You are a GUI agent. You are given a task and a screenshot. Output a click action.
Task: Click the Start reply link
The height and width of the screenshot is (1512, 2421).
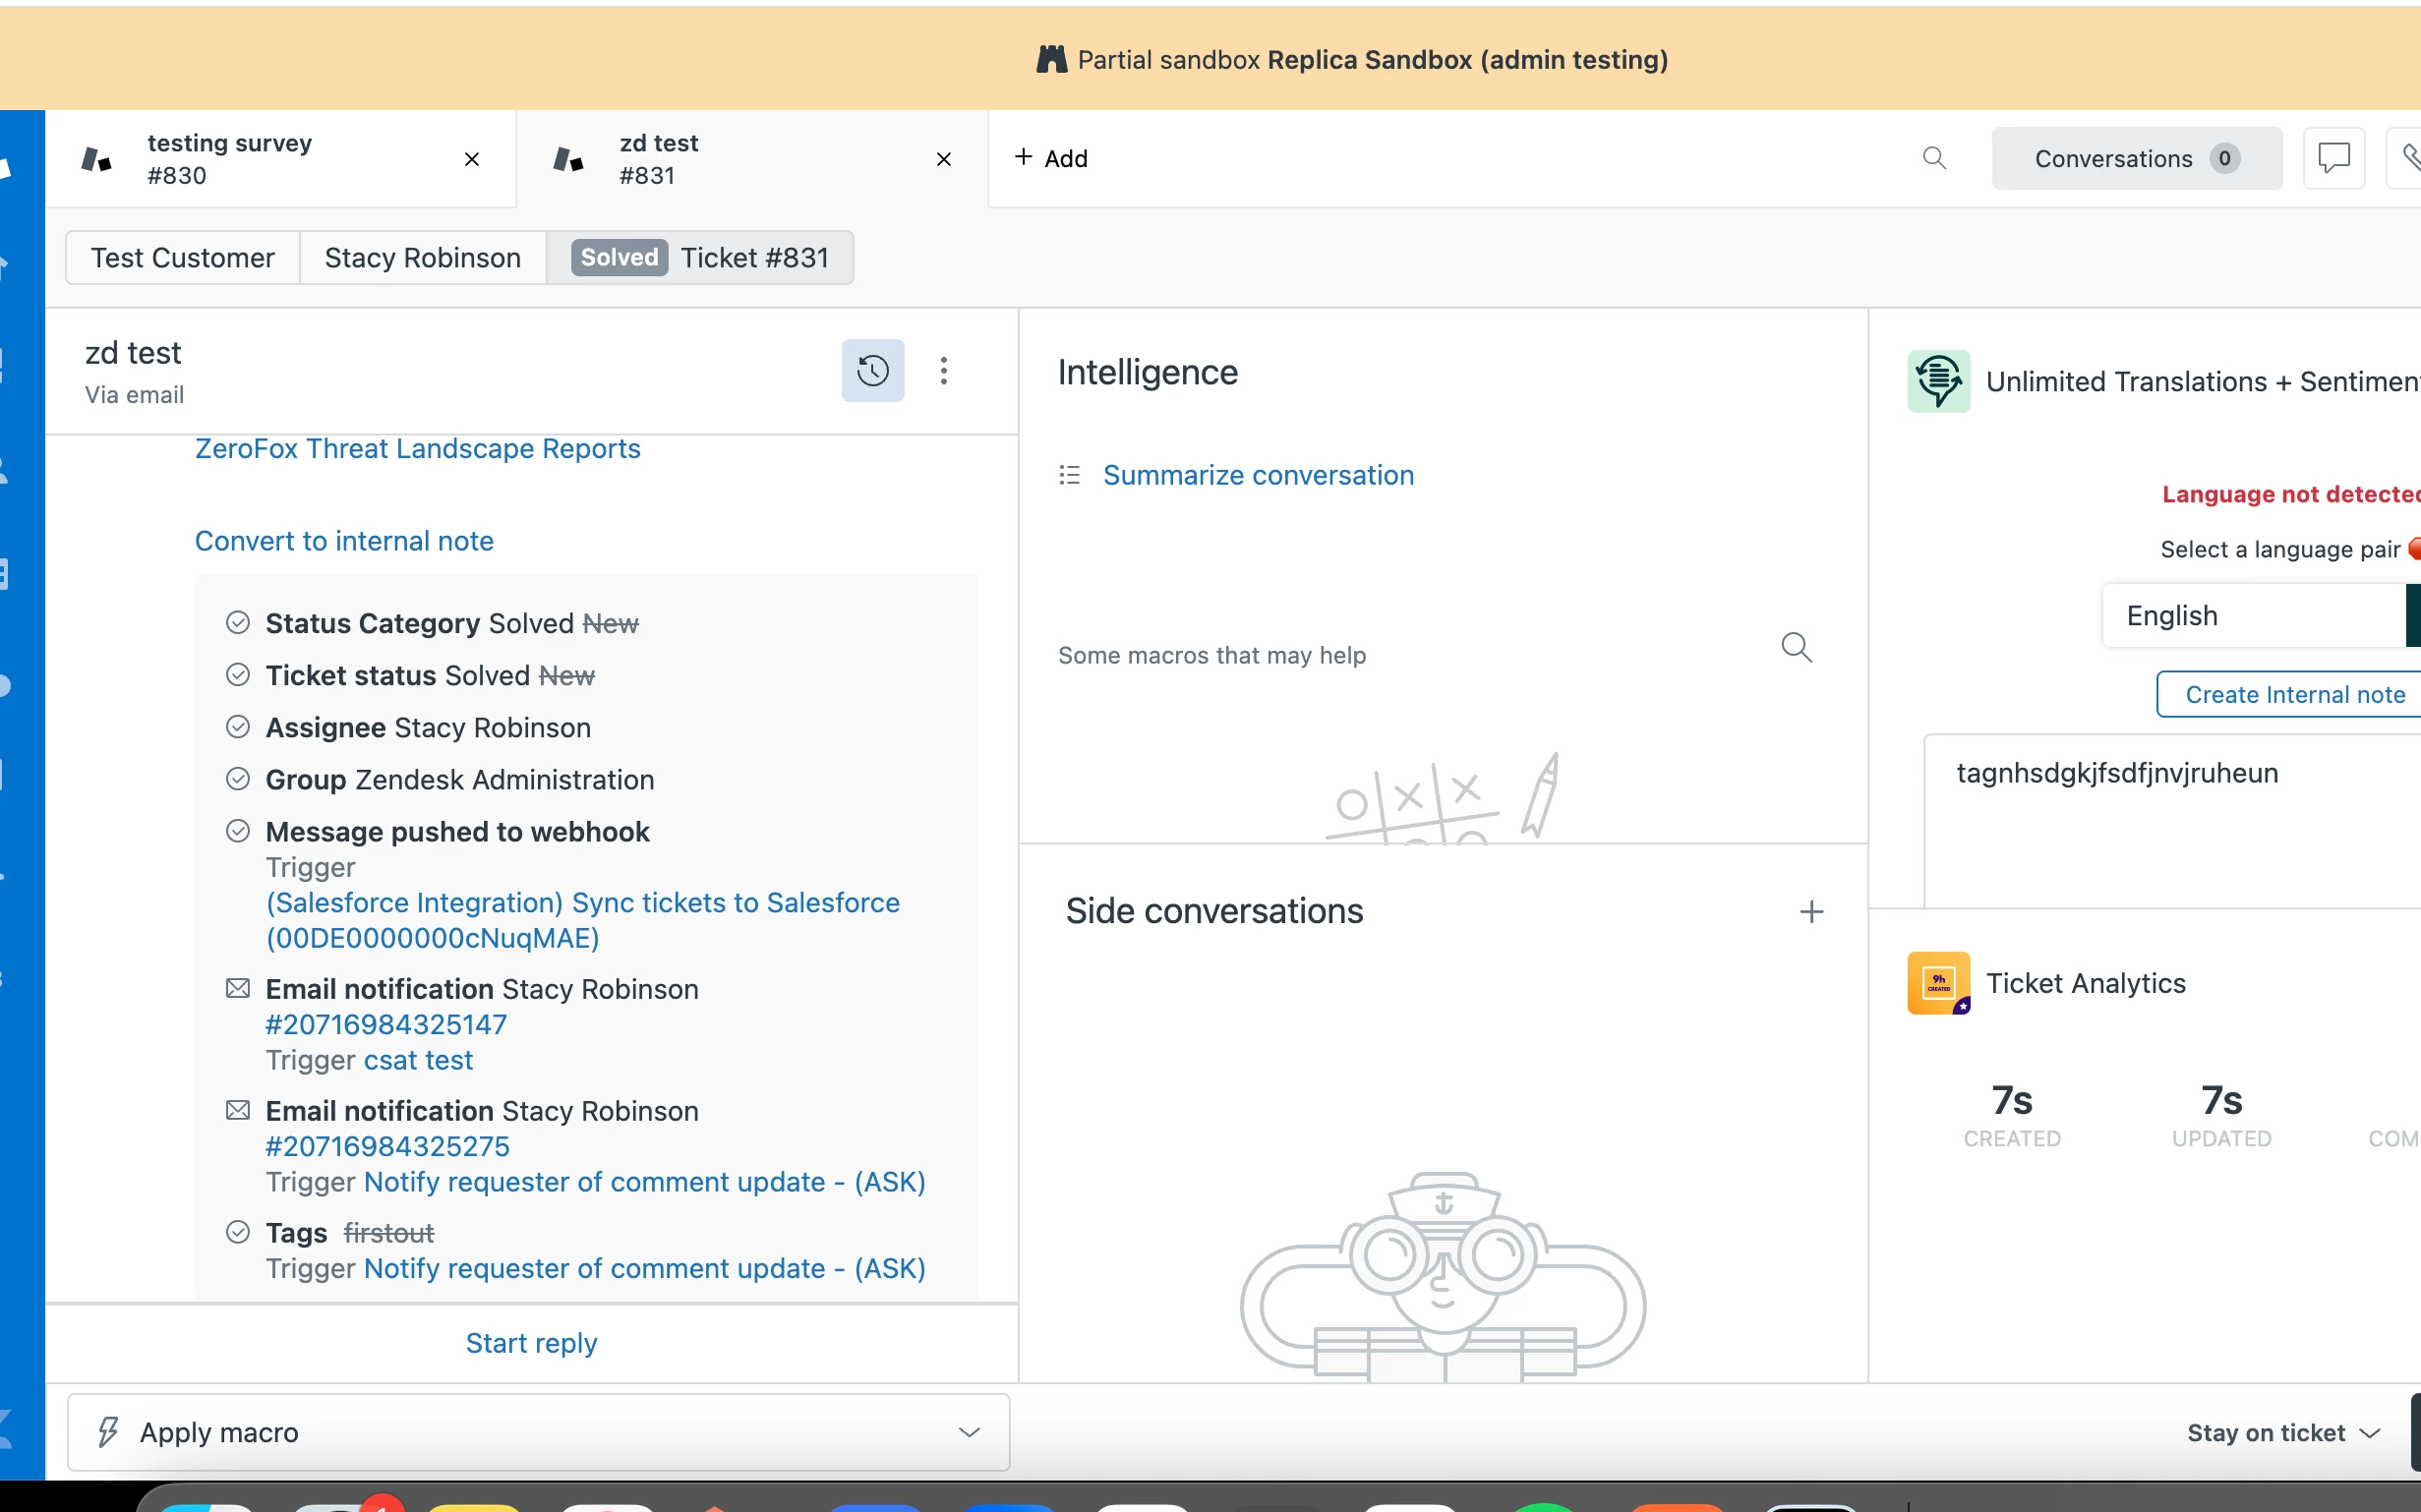coord(531,1343)
